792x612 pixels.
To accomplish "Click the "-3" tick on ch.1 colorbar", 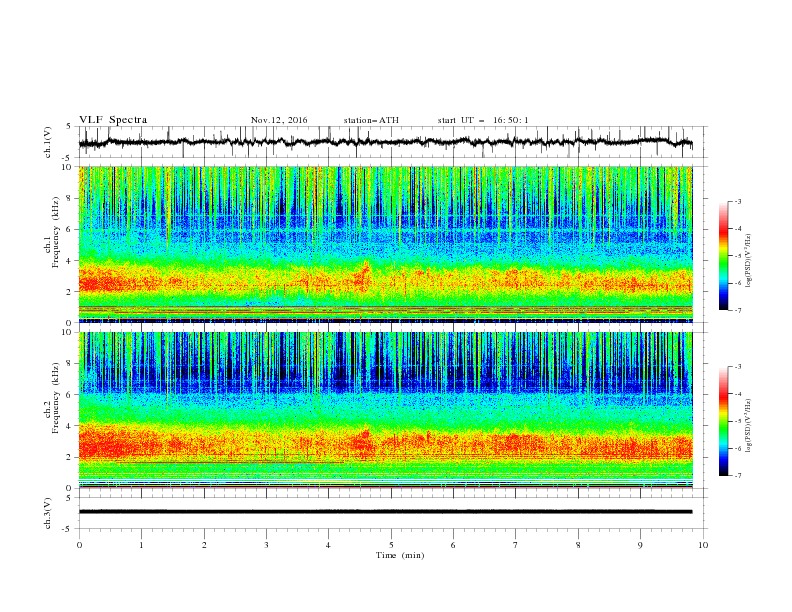I will click(737, 201).
